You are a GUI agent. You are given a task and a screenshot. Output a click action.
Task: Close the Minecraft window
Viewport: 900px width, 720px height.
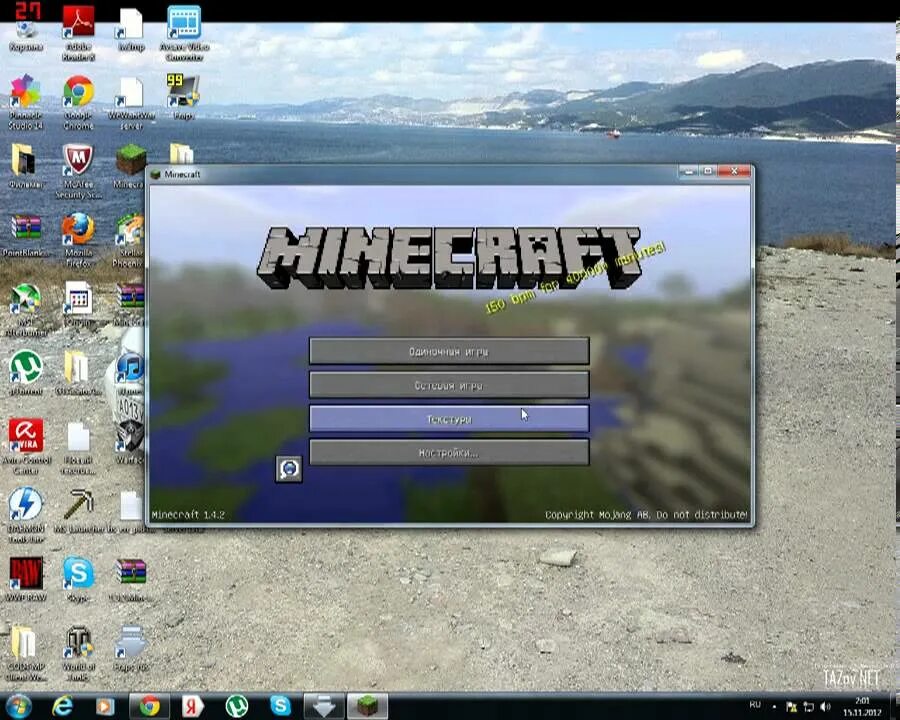point(734,171)
